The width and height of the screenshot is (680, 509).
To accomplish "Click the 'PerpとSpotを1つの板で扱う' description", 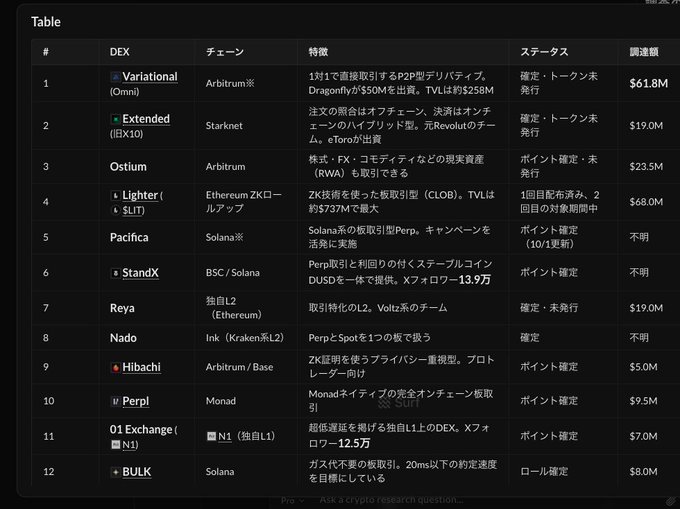I will [369, 338].
